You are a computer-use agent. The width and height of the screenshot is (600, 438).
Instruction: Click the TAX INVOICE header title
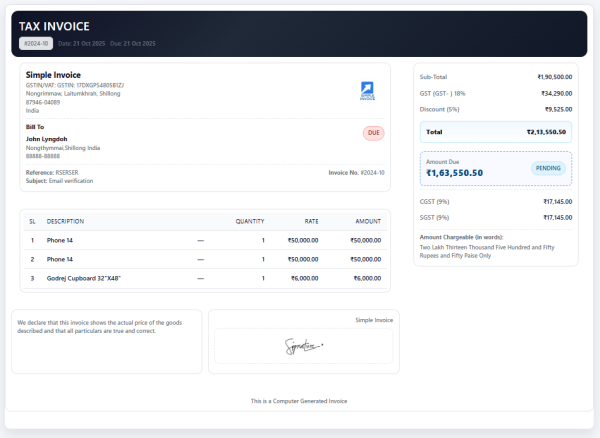pyautogui.click(x=54, y=26)
